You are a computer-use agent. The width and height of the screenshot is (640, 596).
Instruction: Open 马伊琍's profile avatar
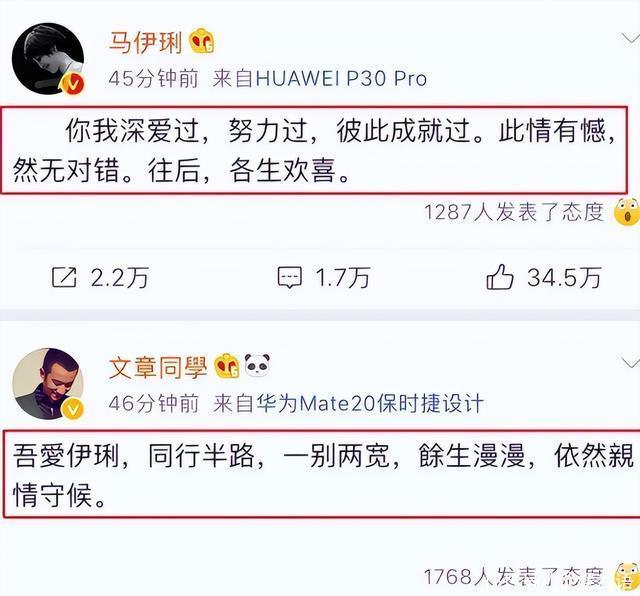pyautogui.click(x=48, y=59)
